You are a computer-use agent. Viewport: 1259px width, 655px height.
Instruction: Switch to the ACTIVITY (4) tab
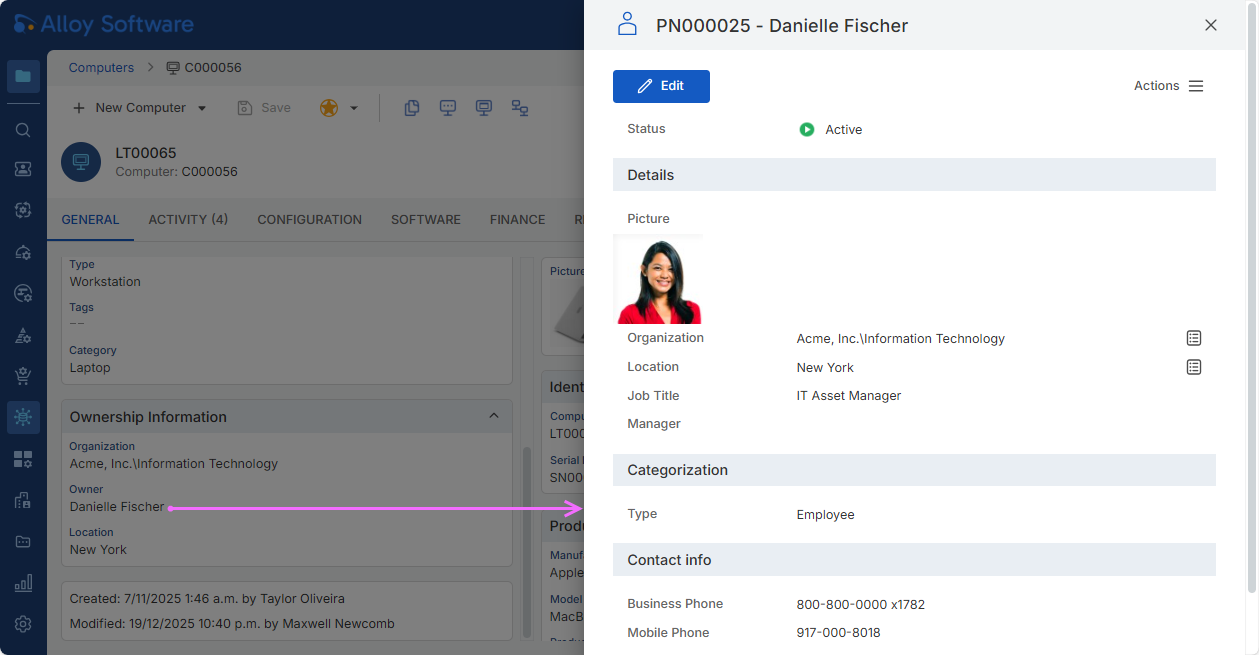188,220
